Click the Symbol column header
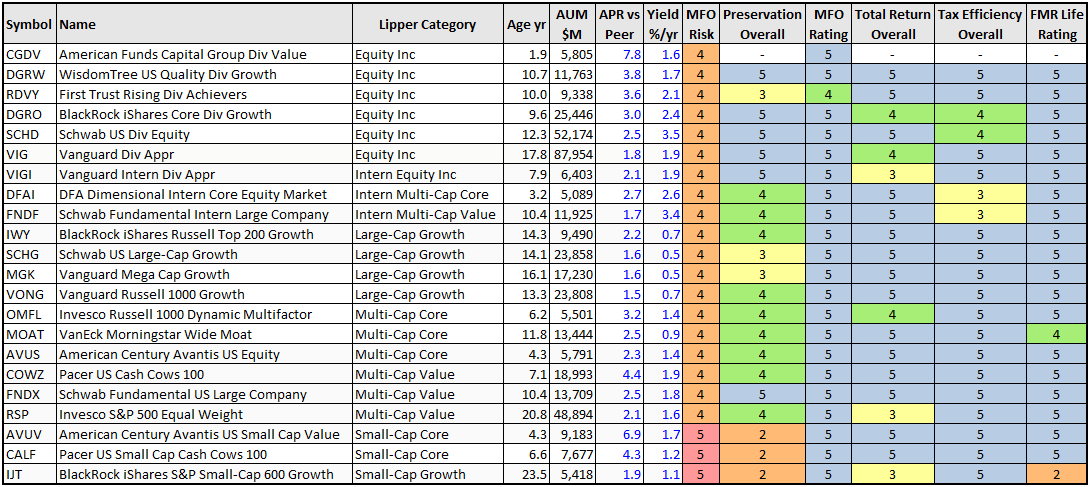This screenshot has height=487, width=1091. 28,24
